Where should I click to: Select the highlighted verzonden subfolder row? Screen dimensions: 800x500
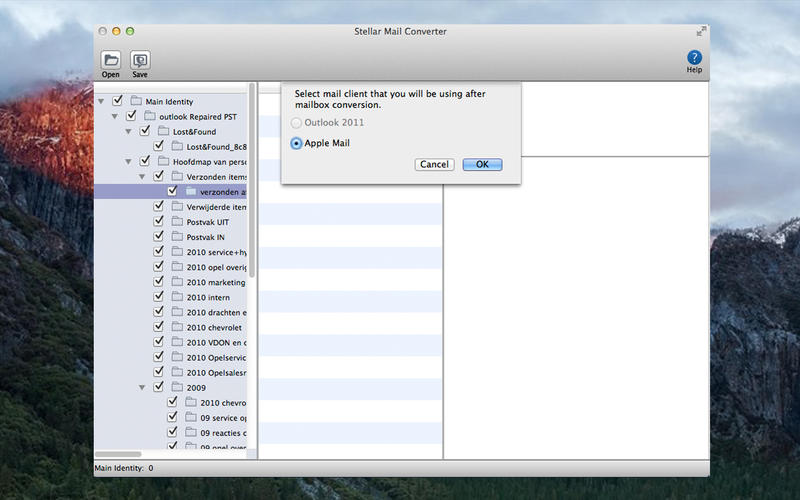click(x=171, y=191)
